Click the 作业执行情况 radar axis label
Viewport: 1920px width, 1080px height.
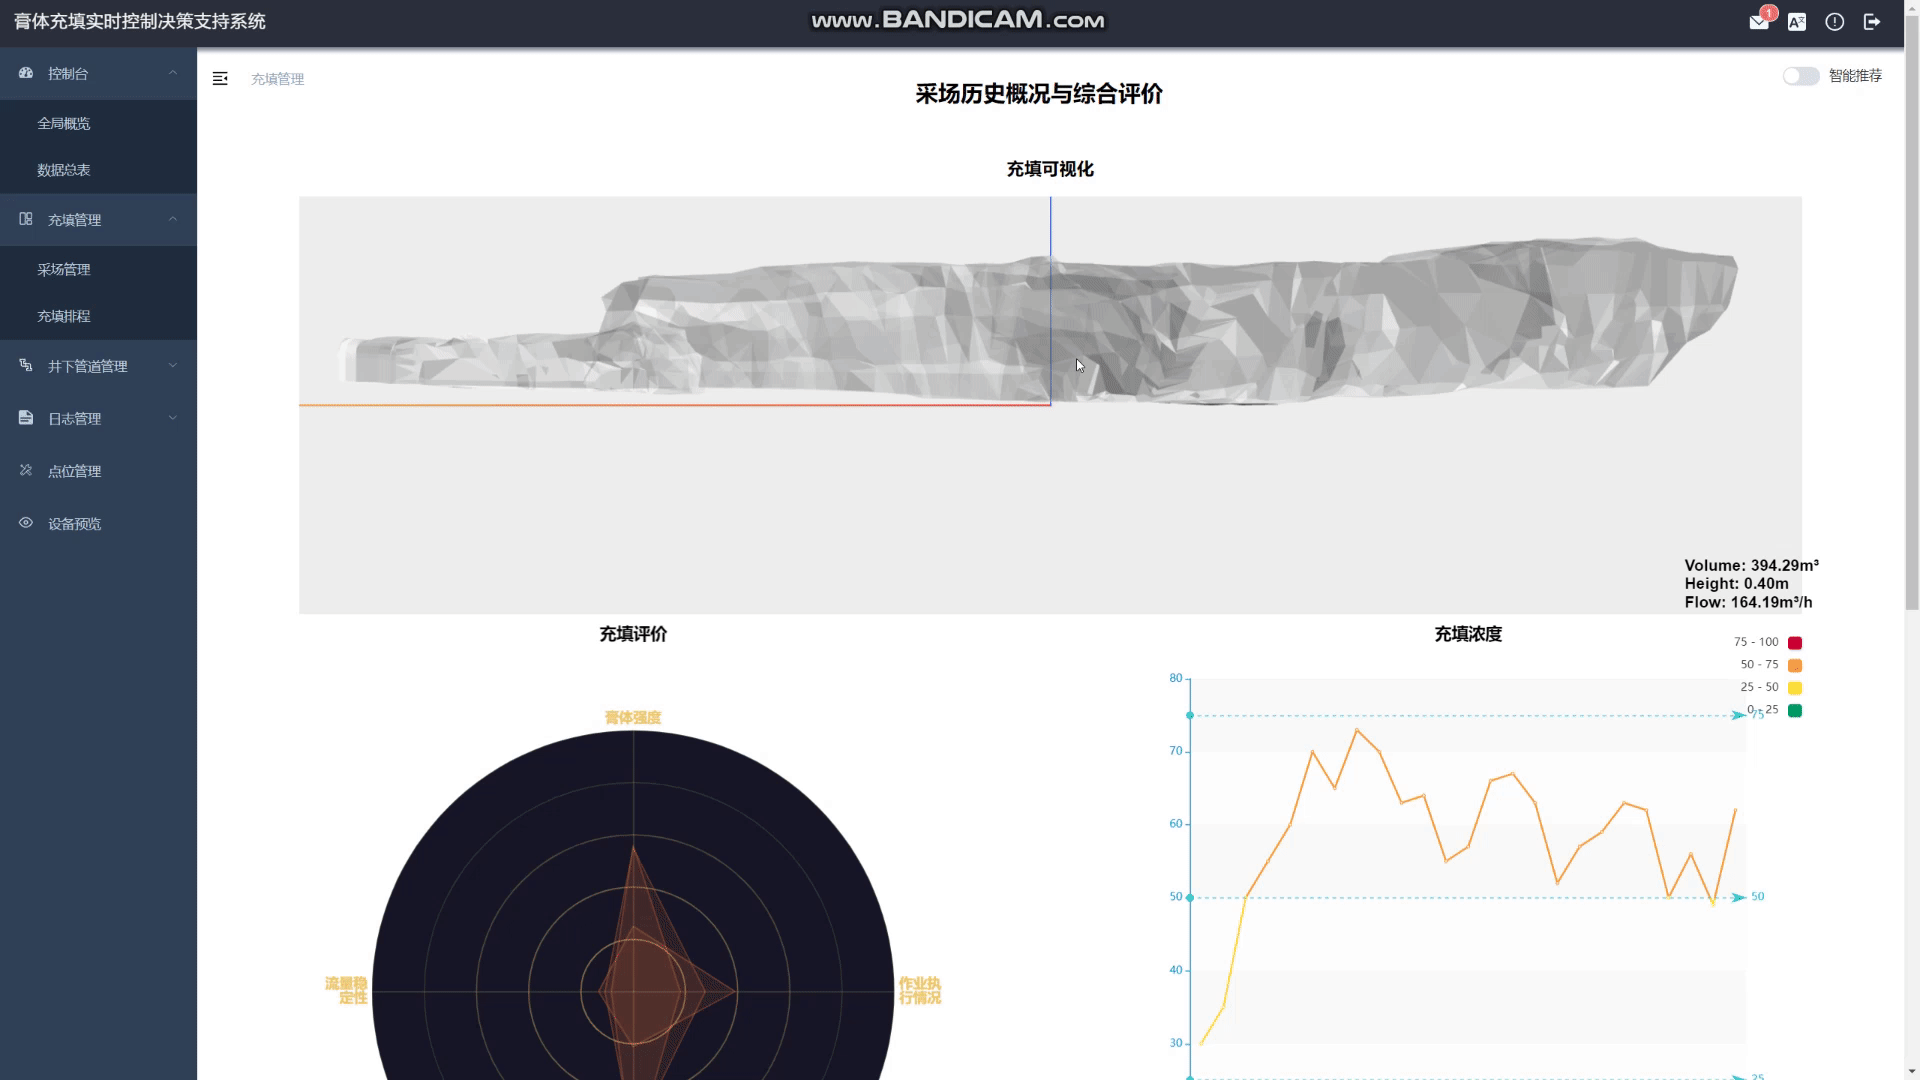click(x=920, y=990)
